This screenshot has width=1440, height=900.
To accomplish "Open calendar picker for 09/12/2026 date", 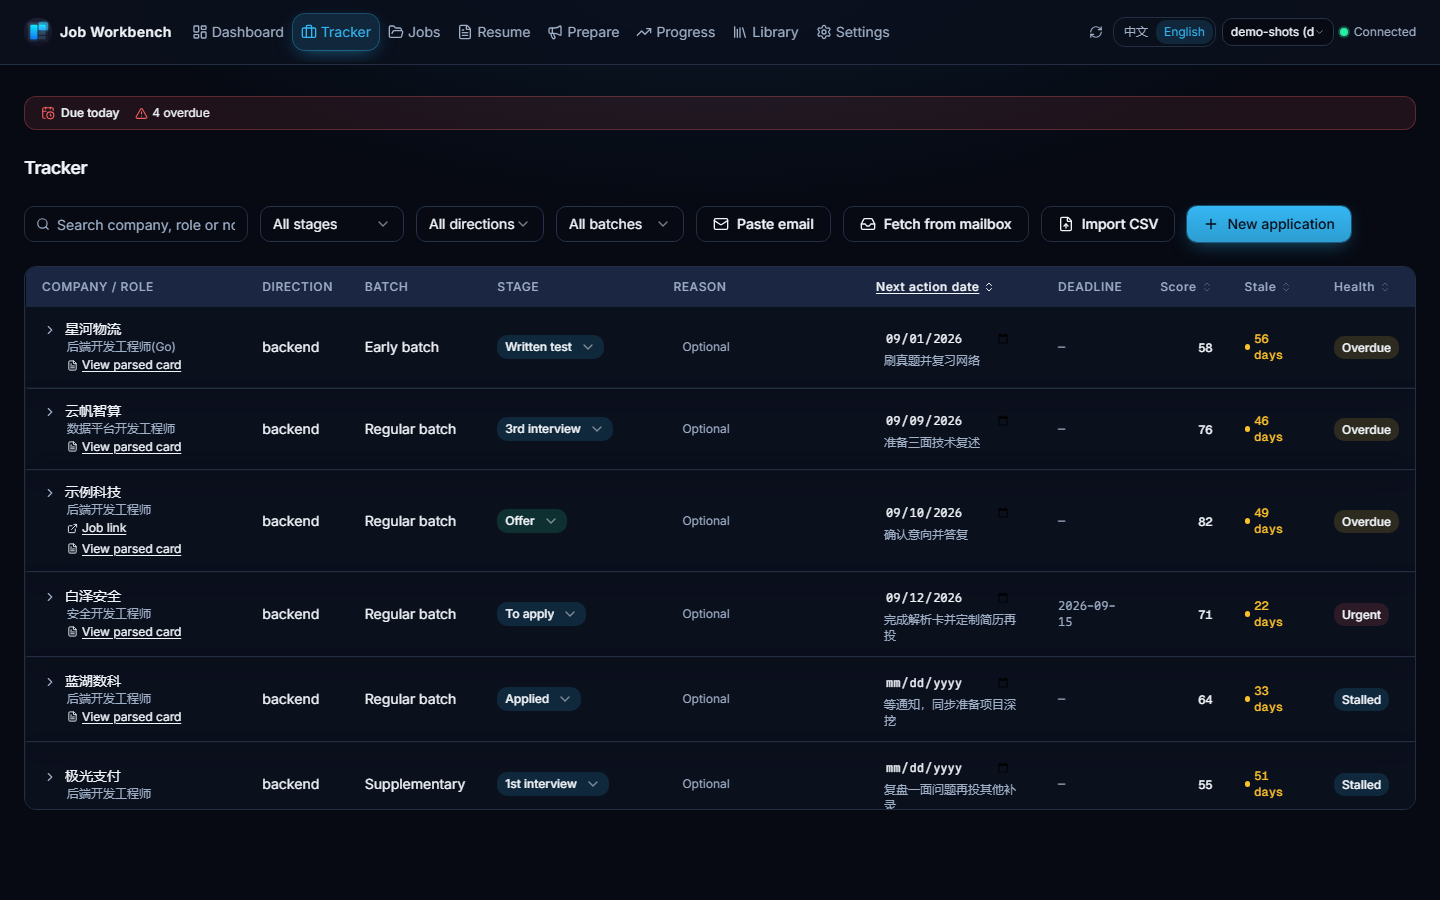I will (x=1003, y=597).
